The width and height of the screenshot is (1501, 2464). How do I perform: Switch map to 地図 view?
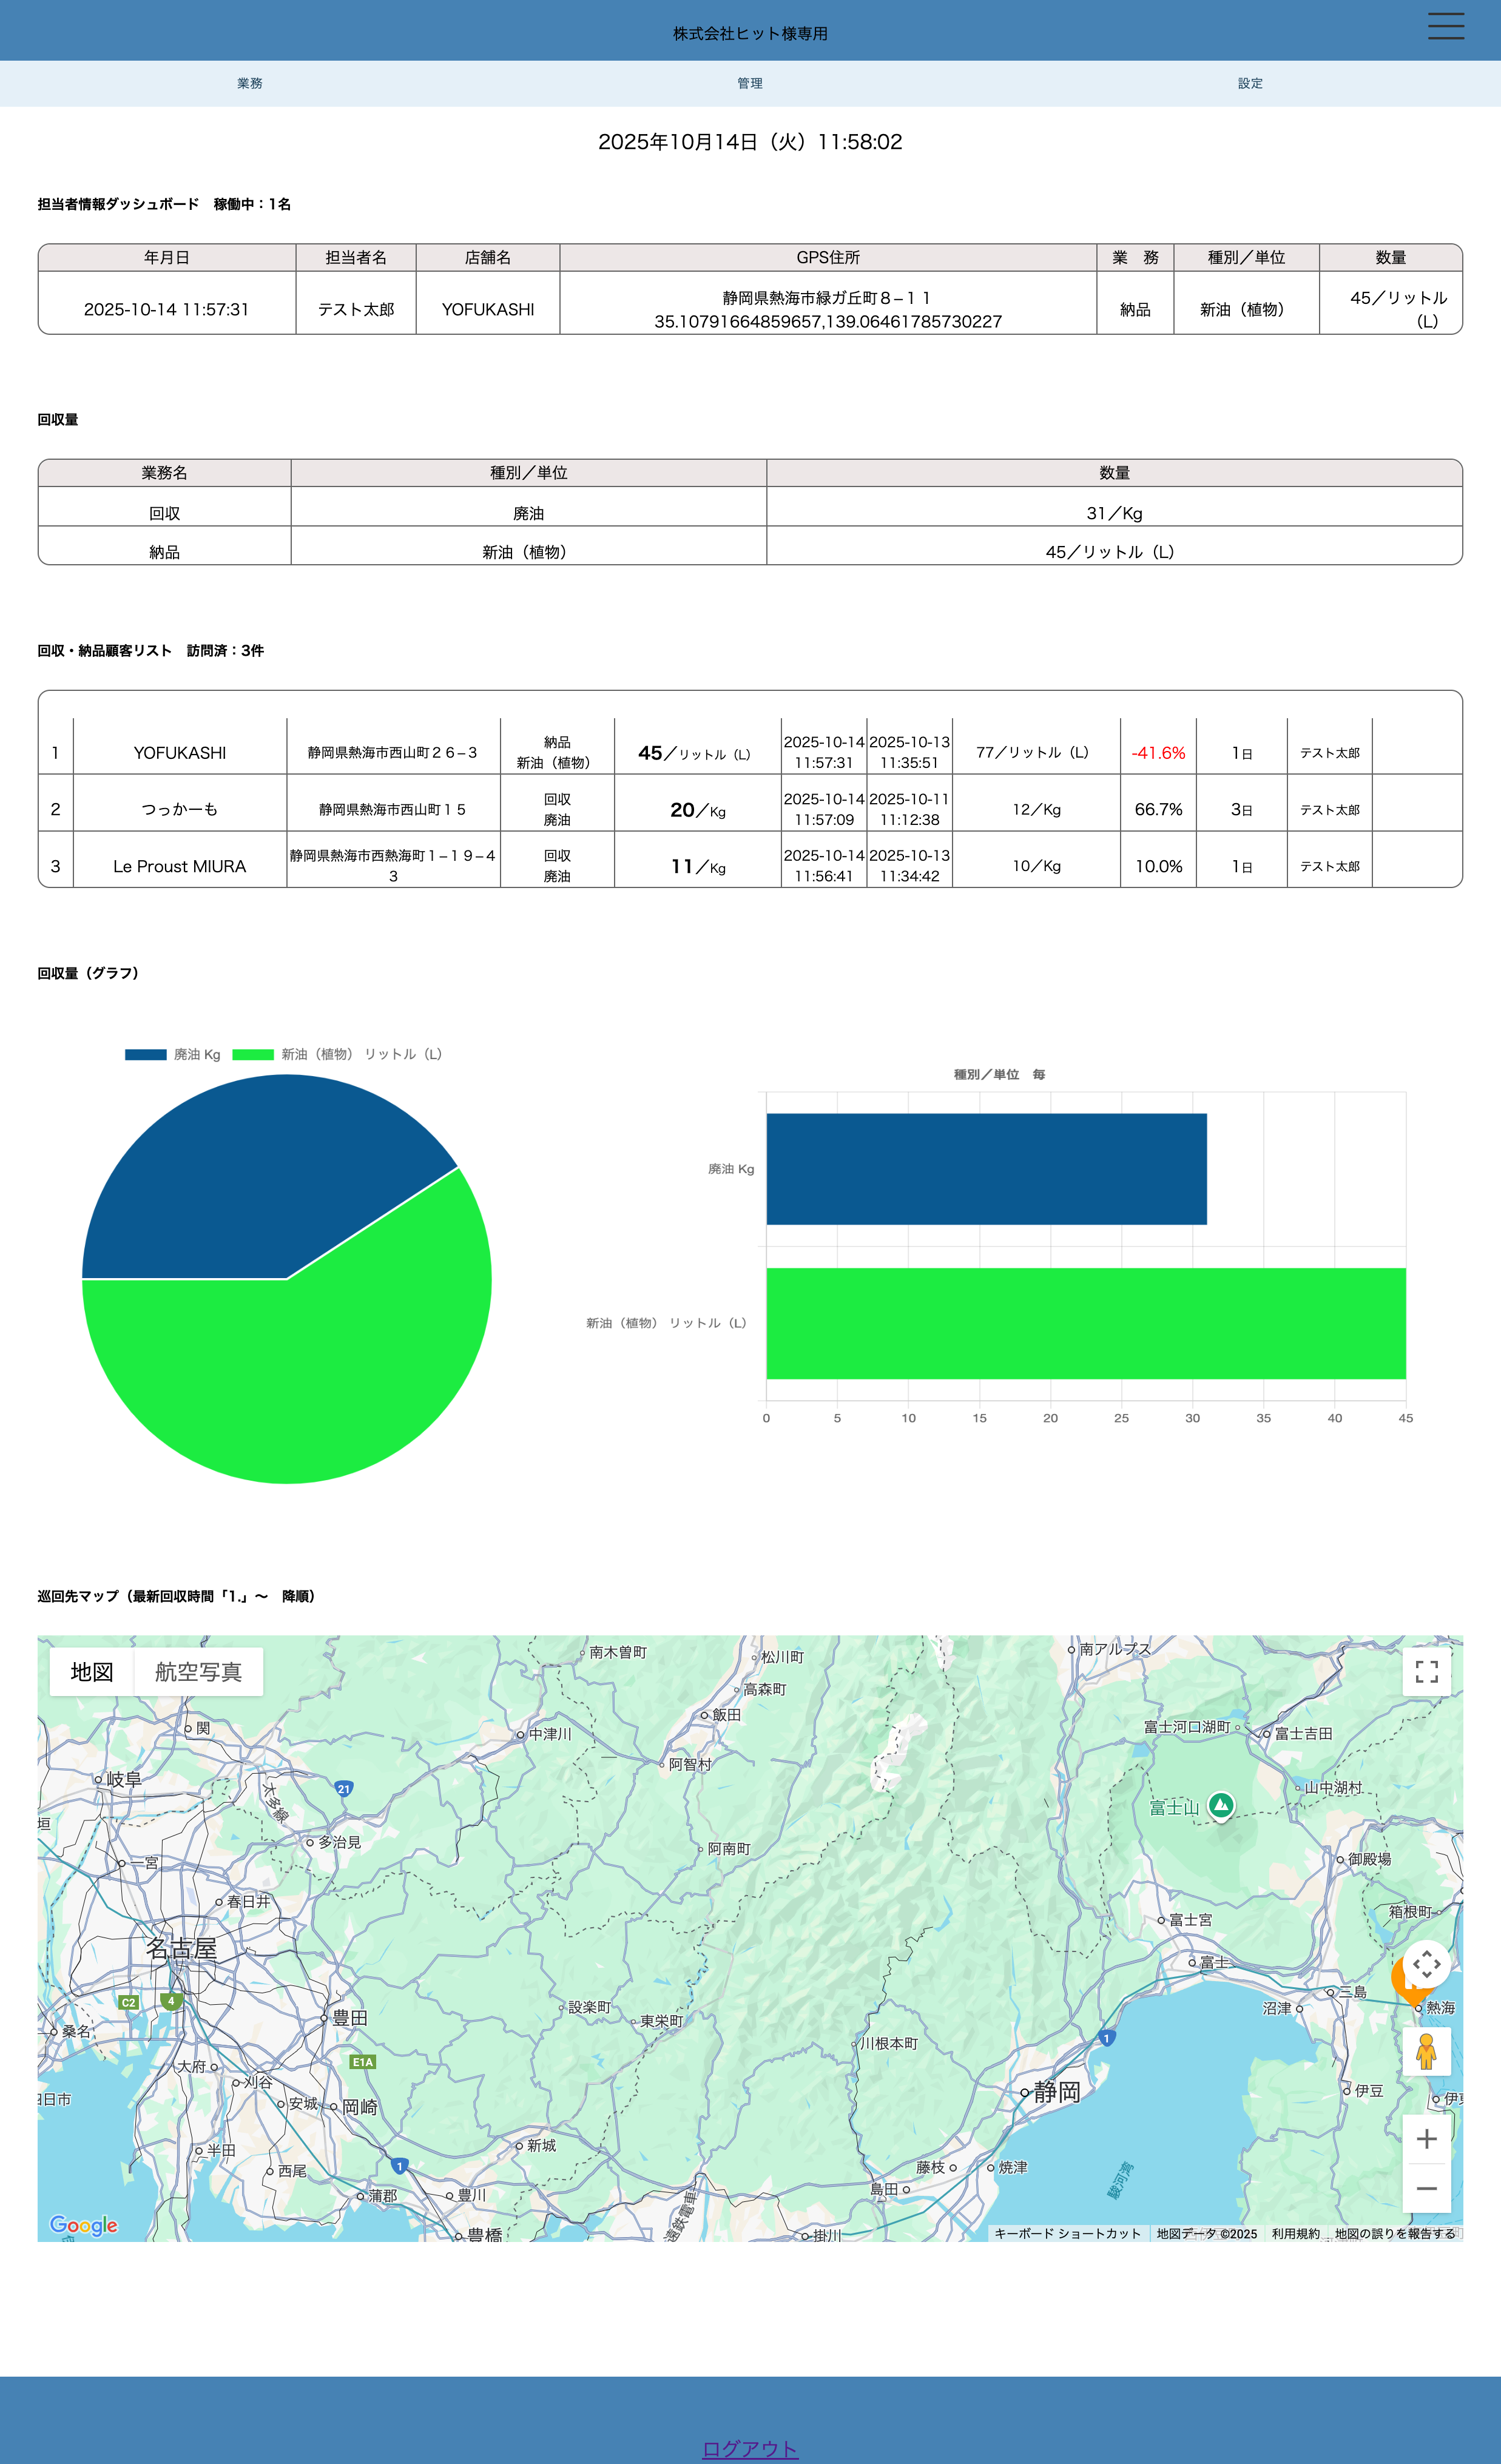92,1672
